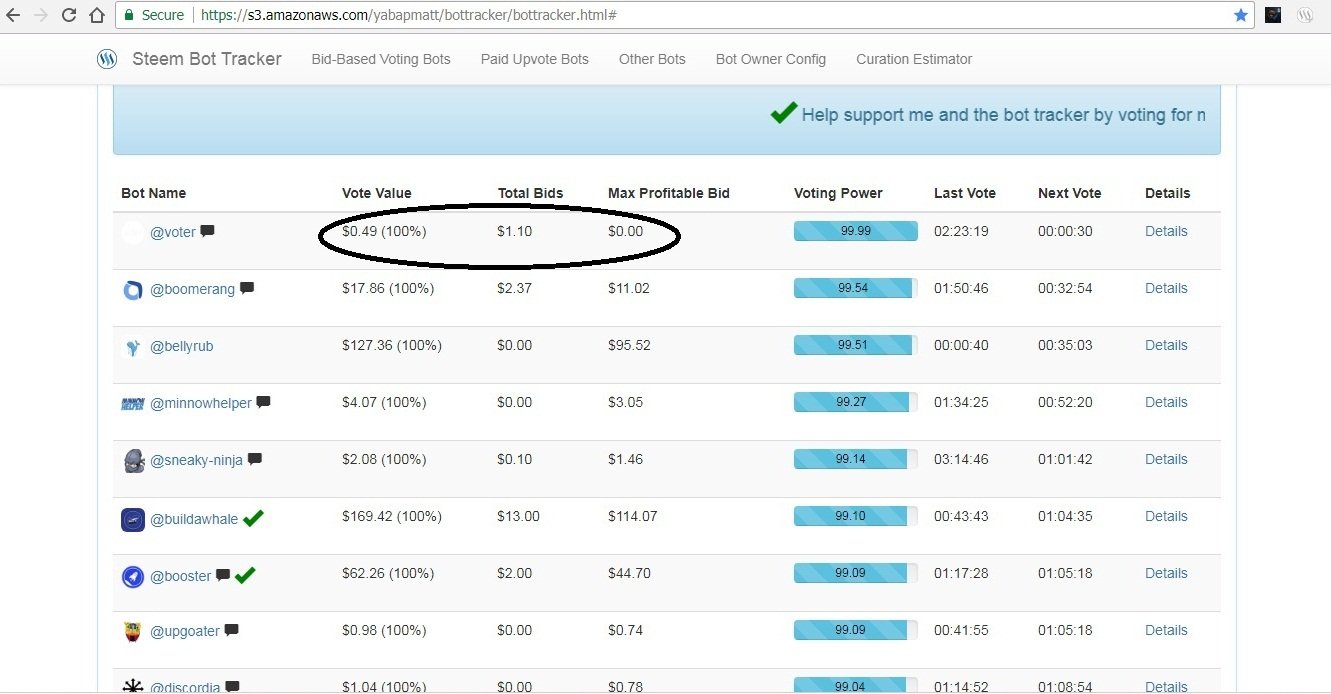The image size is (1331, 694).
Task: Click the @minnowhelper avatar icon
Action: click(x=133, y=404)
